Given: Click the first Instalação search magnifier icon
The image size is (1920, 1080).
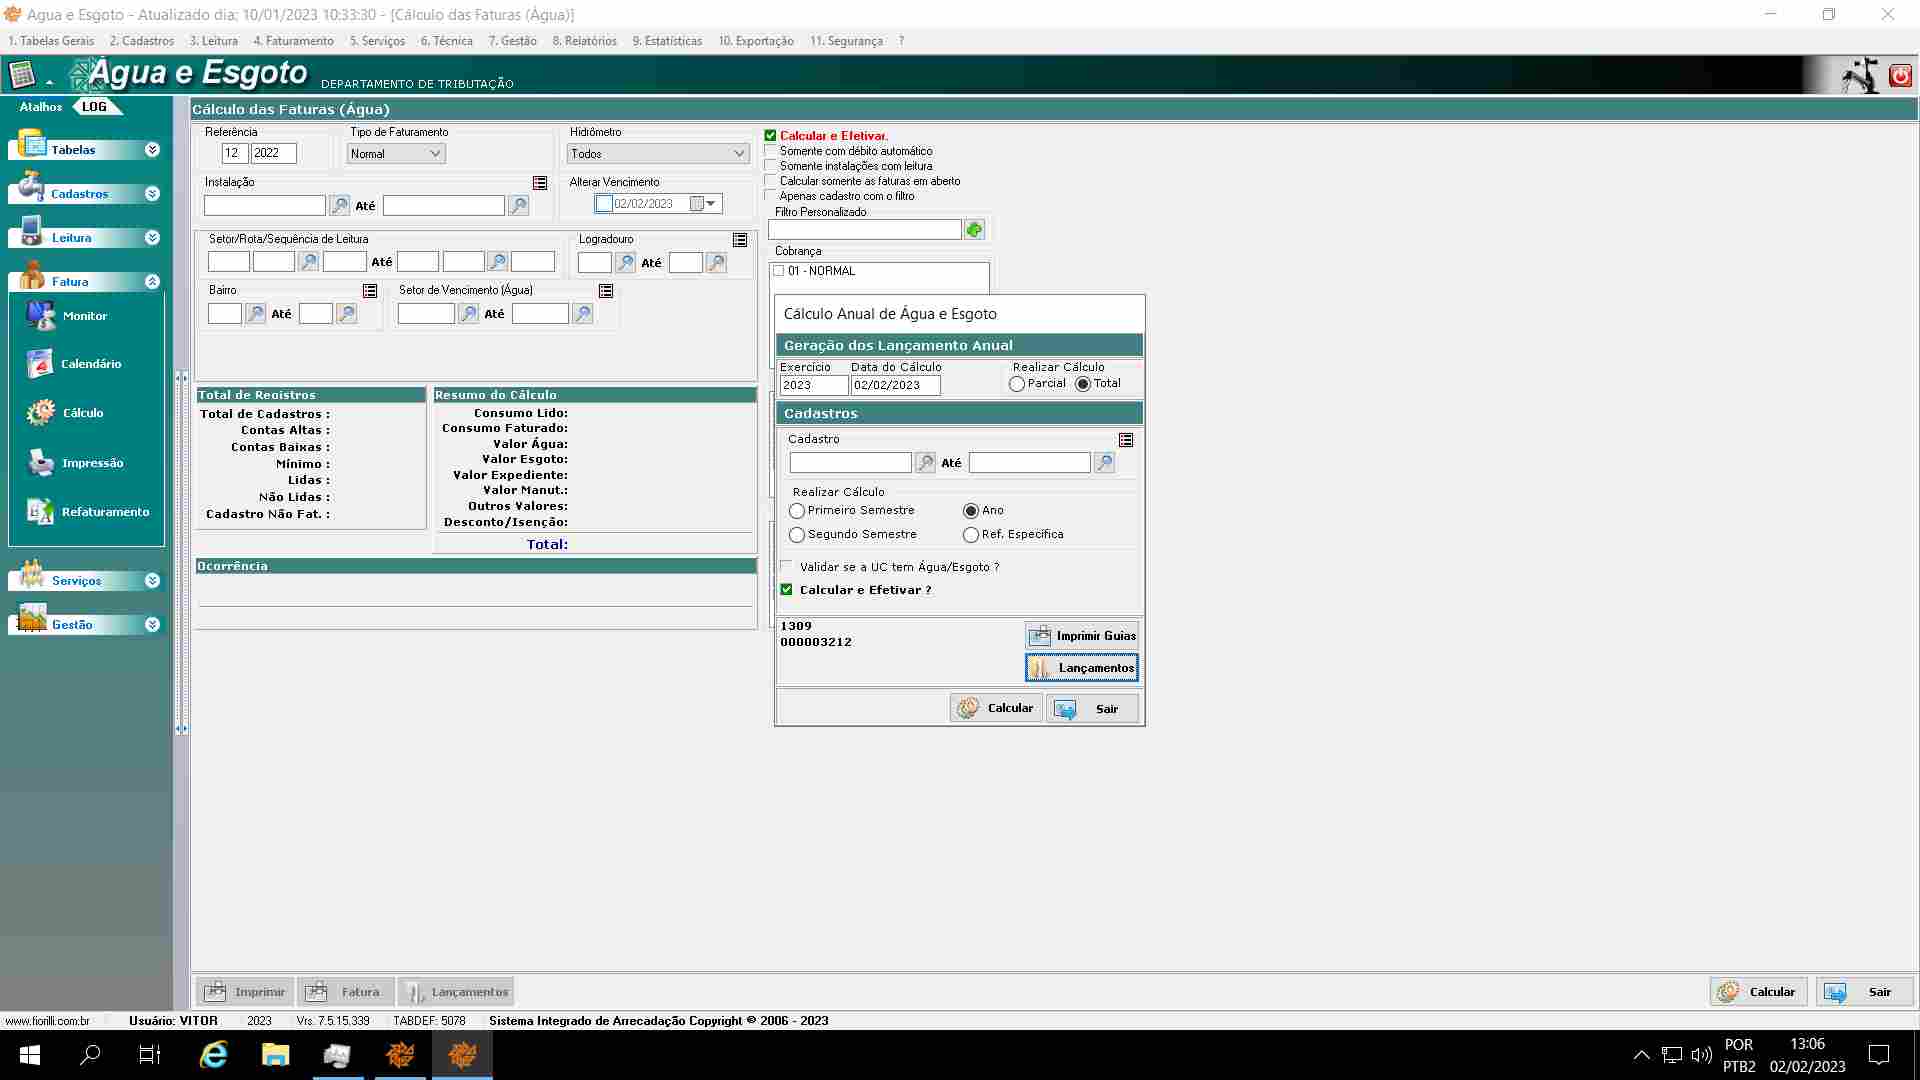Looking at the screenshot, I should (340, 206).
